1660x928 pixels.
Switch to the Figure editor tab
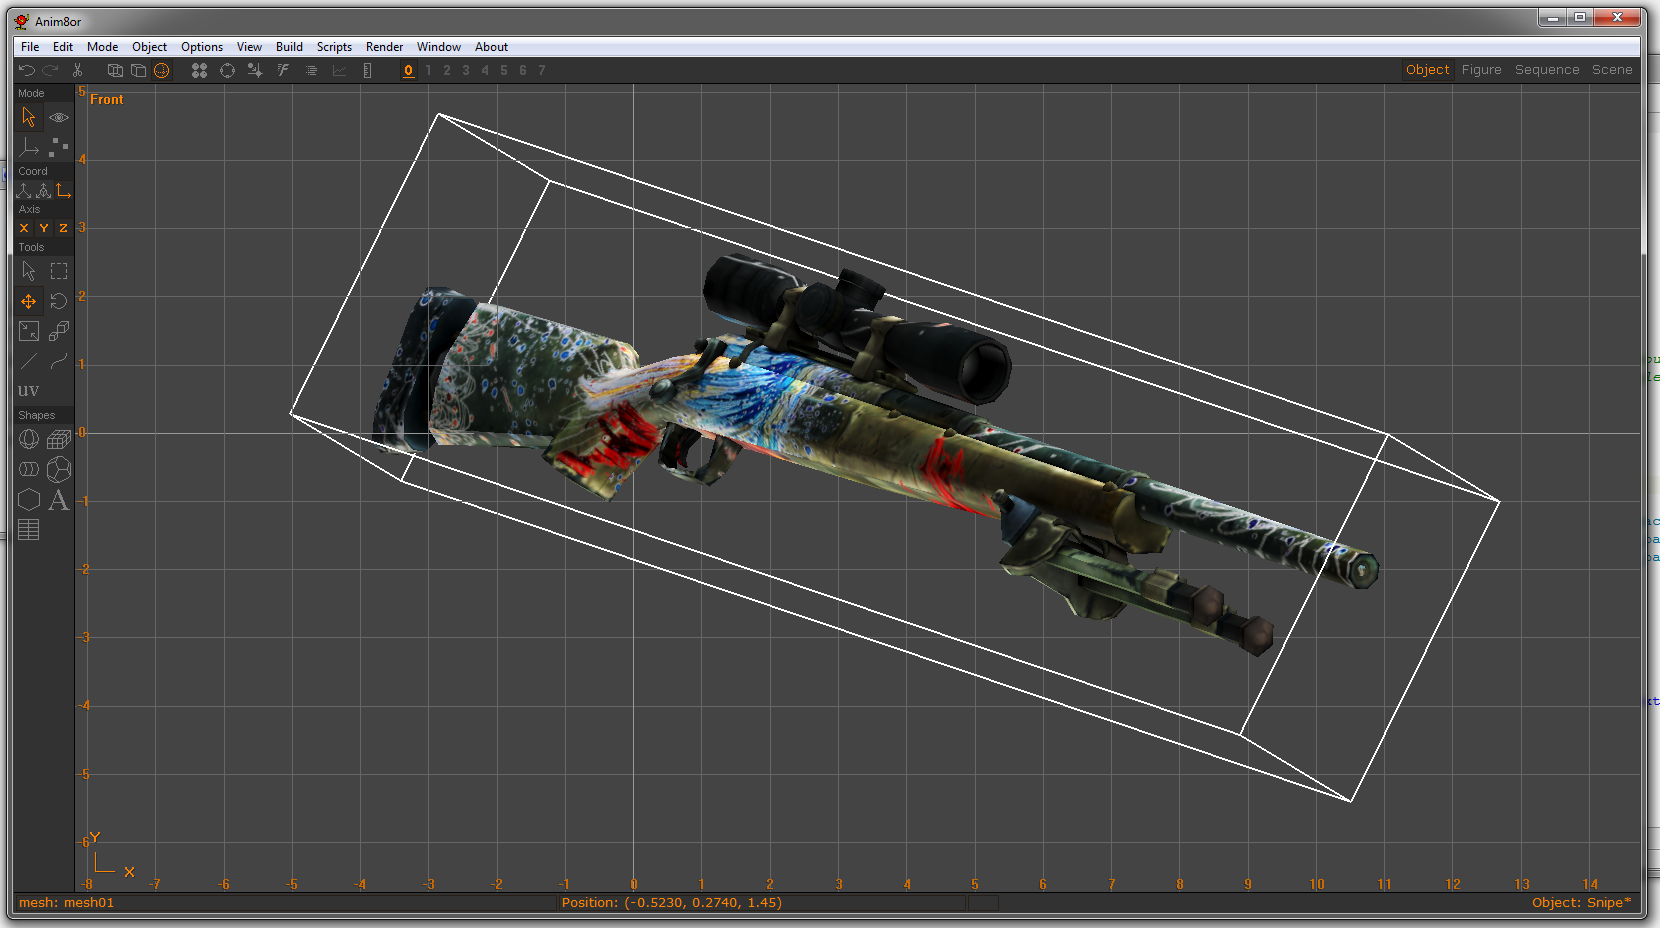pyautogui.click(x=1481, y=70)
